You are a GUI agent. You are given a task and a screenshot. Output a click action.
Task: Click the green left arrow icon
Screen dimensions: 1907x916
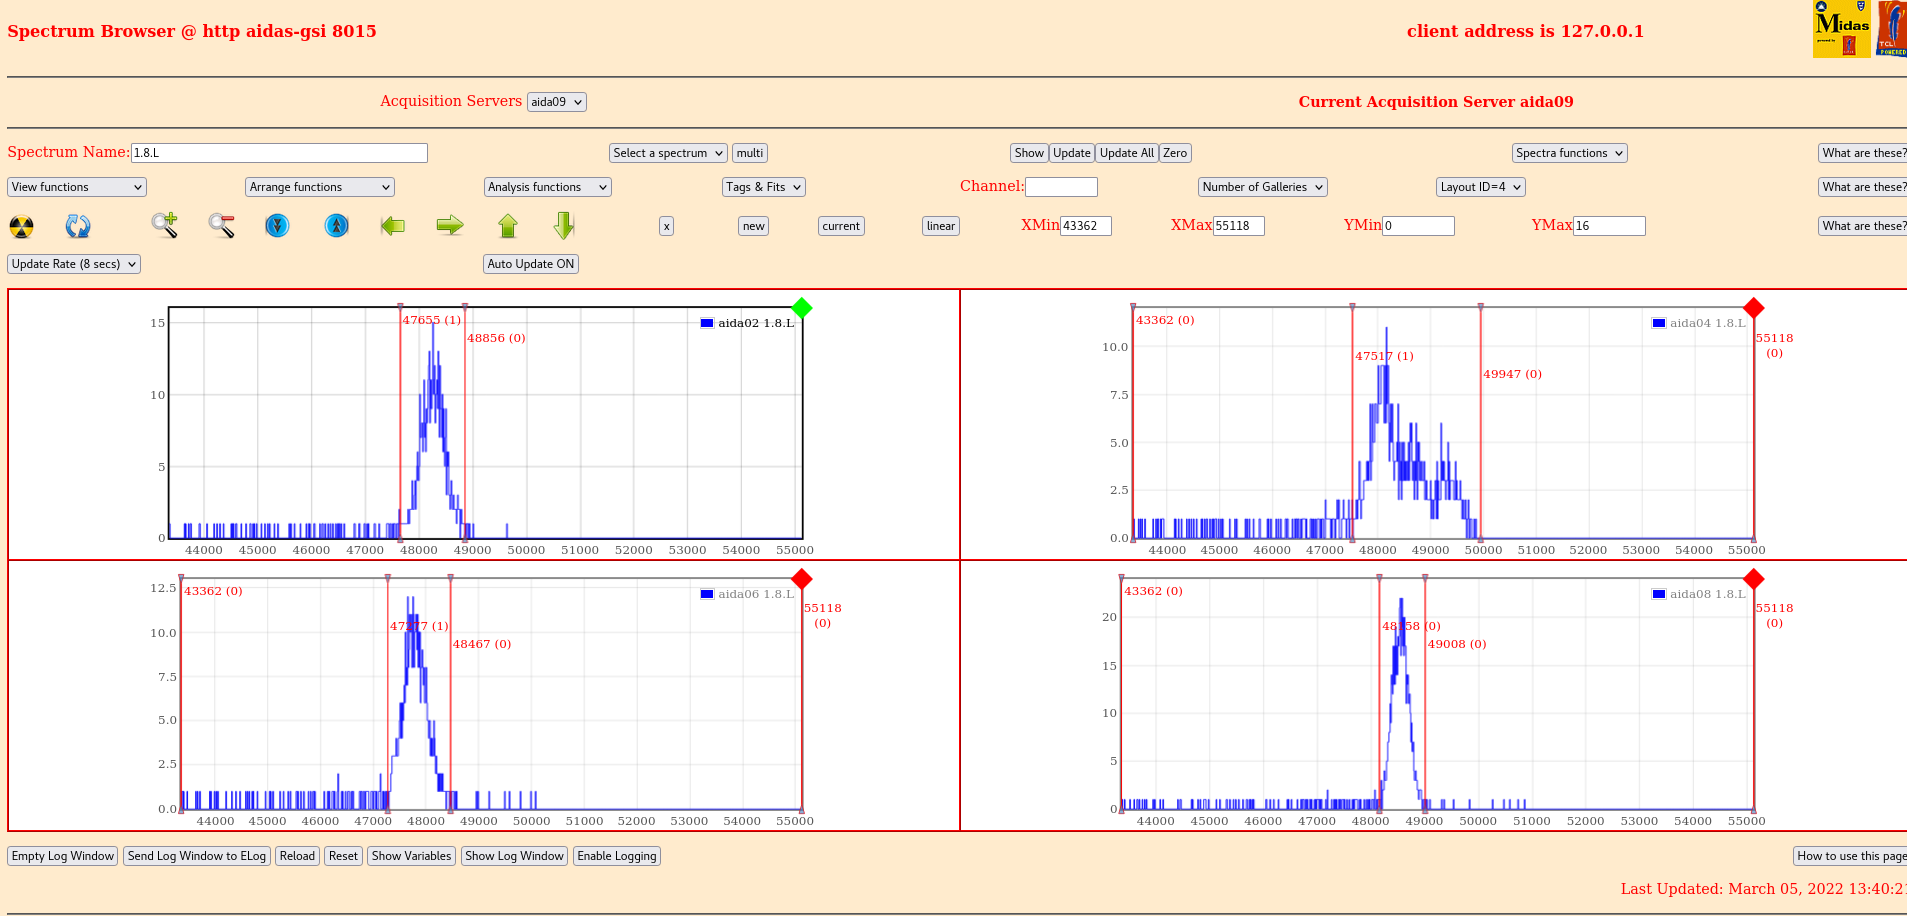point(393,225)
